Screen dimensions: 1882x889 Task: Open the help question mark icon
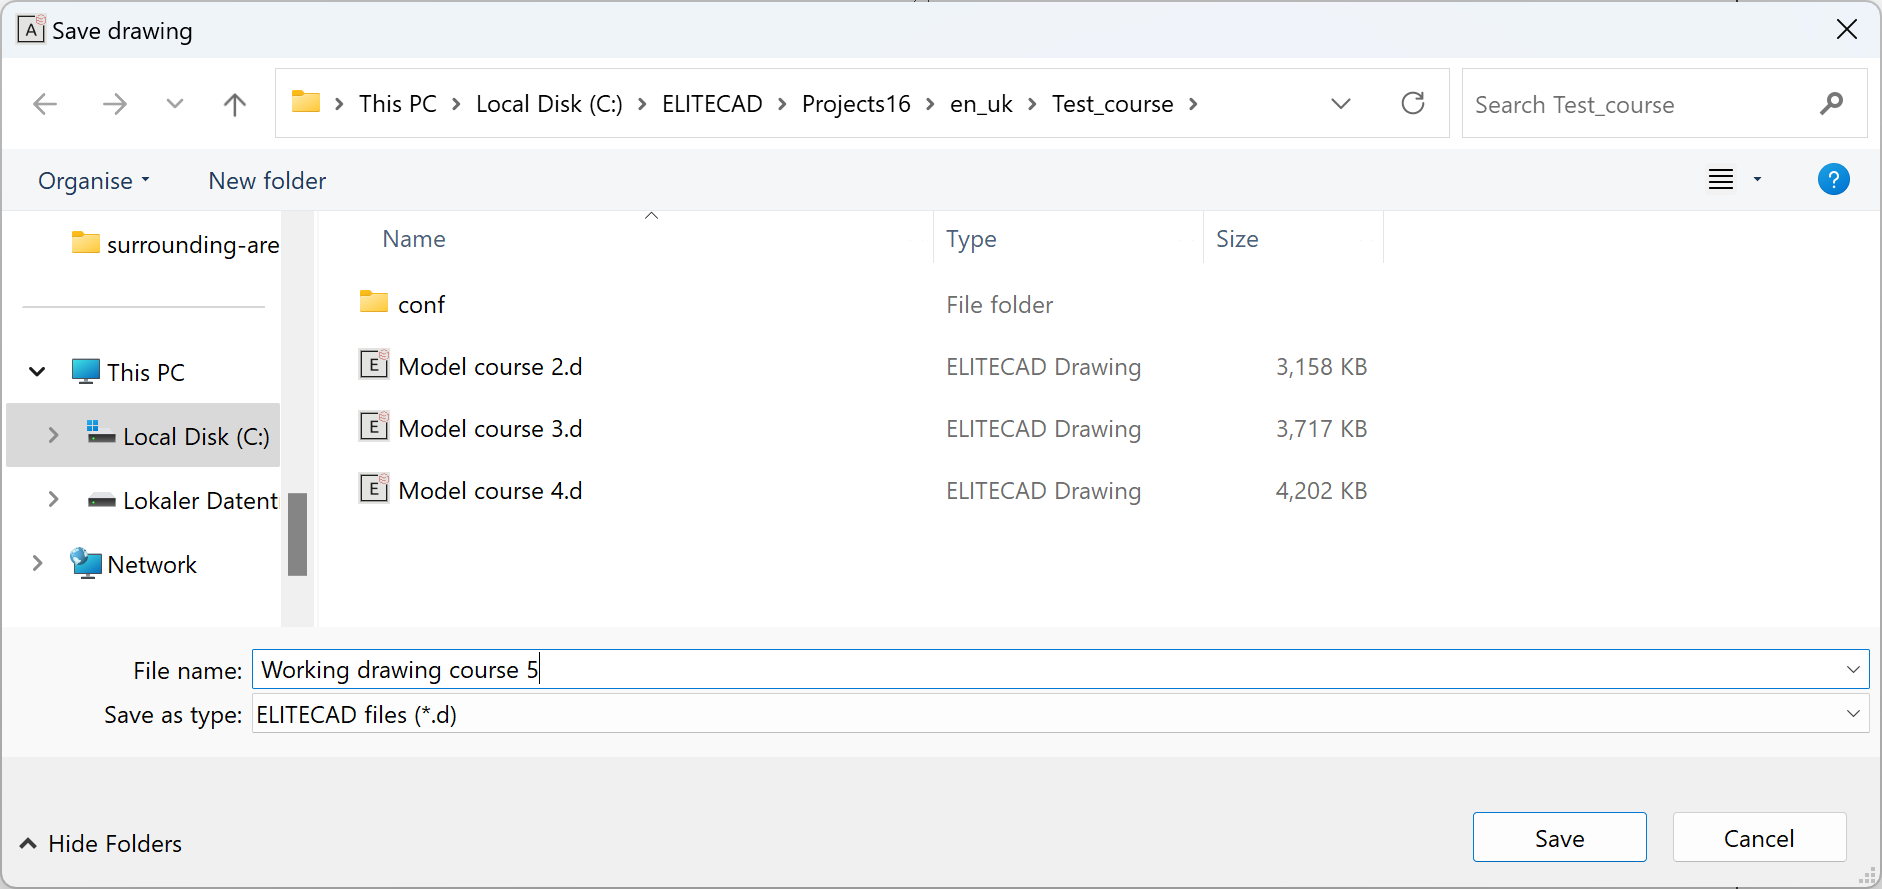click(x=1833, y=180)
